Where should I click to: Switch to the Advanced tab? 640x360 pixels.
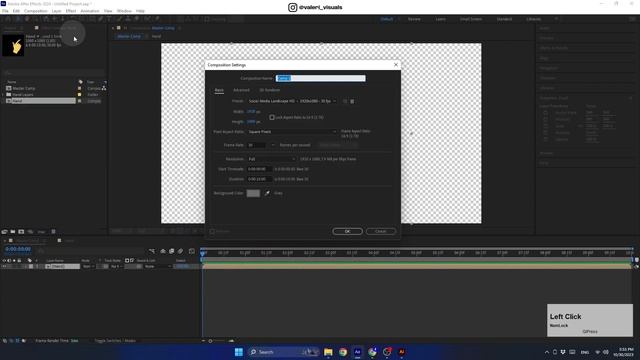[241, 90]
